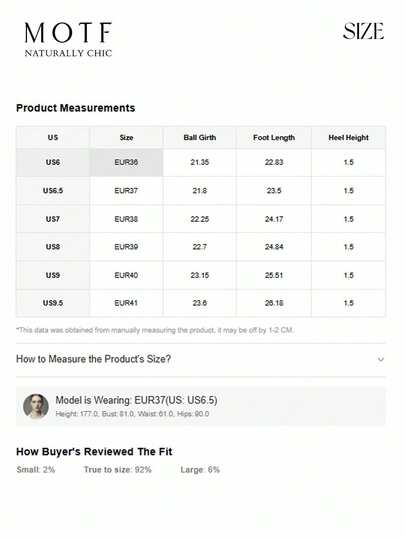Click the US6.5 row header
The image size is (405, 539).
53,190
